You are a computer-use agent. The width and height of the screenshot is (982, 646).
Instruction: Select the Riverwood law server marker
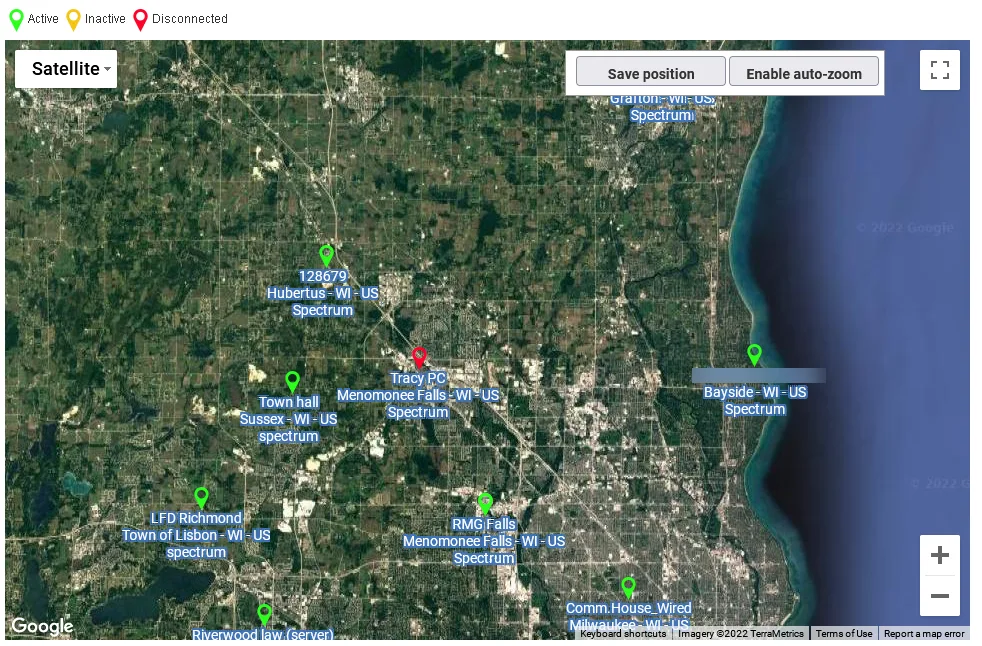coord(265,614)
